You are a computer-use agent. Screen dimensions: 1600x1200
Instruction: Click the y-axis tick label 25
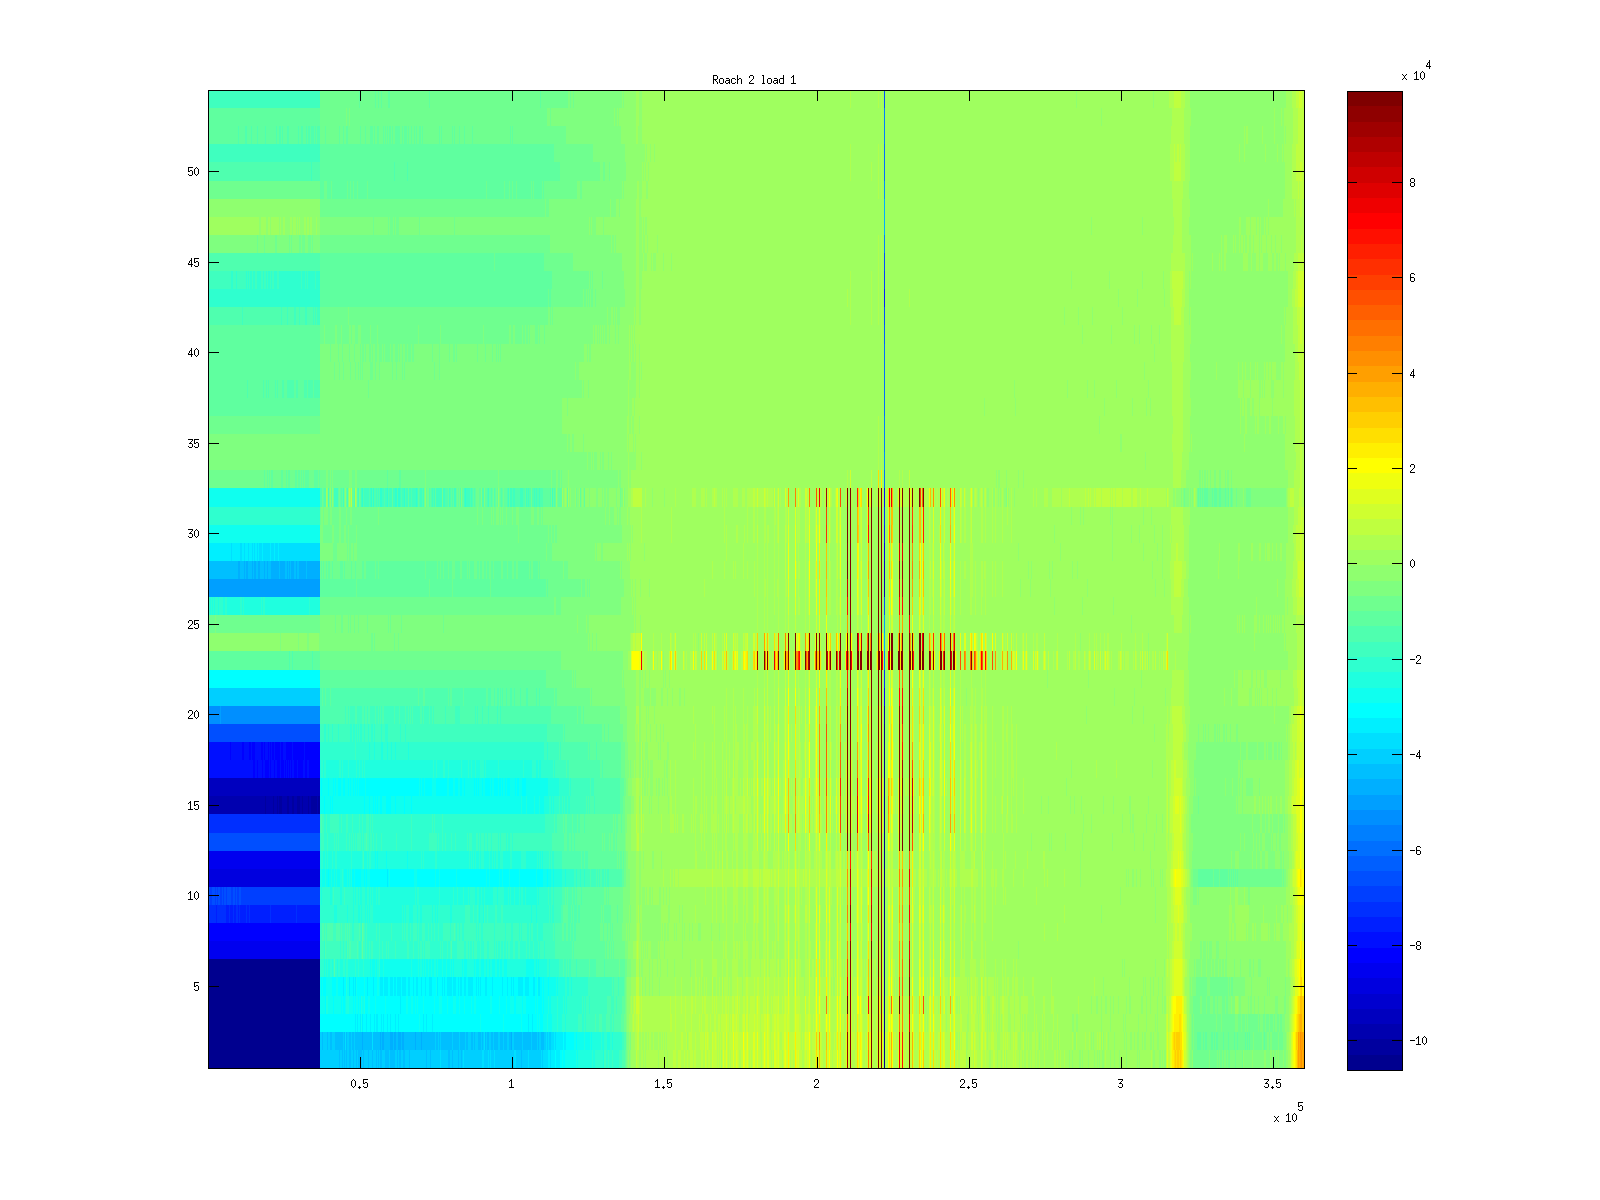(193, 625)
